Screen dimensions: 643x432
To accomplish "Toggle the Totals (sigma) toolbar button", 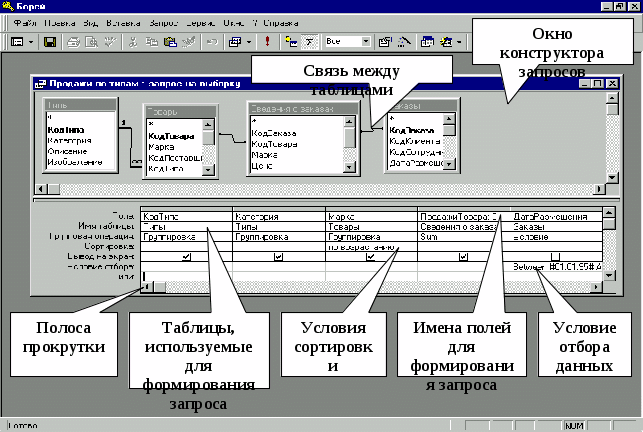I will (310, 42).
